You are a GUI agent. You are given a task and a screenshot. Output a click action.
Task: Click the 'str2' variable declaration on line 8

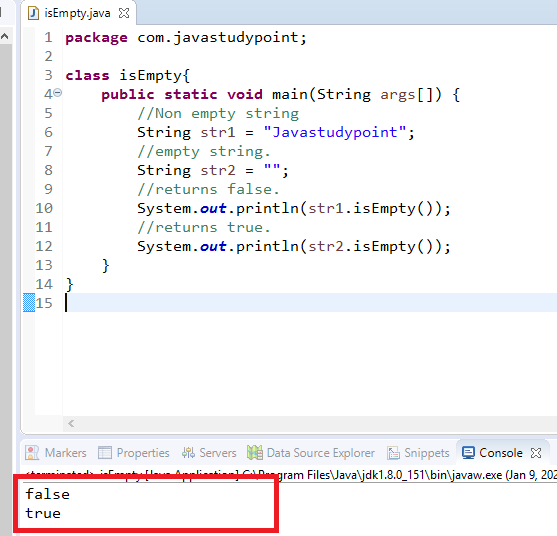pyautogui.click(x=218, y=170)
